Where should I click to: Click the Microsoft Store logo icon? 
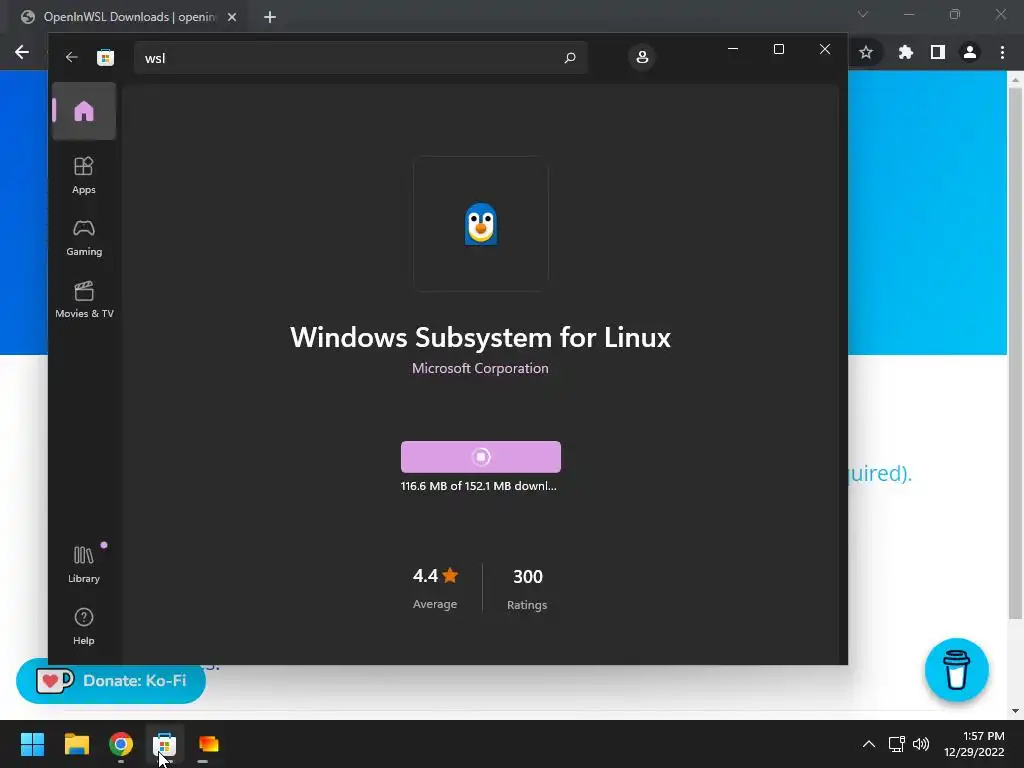105,57
